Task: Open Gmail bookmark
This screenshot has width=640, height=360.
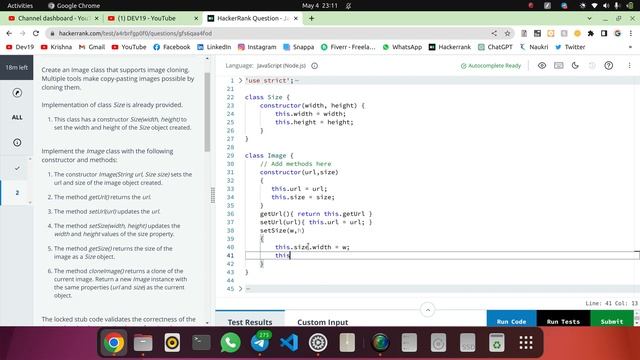Action: (92, 47)
